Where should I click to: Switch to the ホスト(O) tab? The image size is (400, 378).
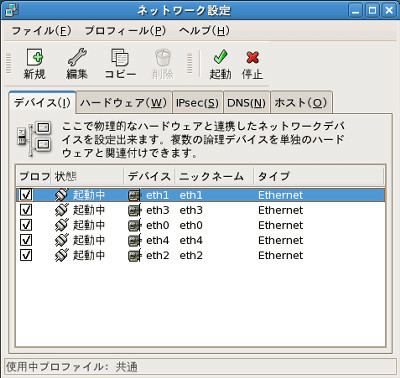(301, 103)
